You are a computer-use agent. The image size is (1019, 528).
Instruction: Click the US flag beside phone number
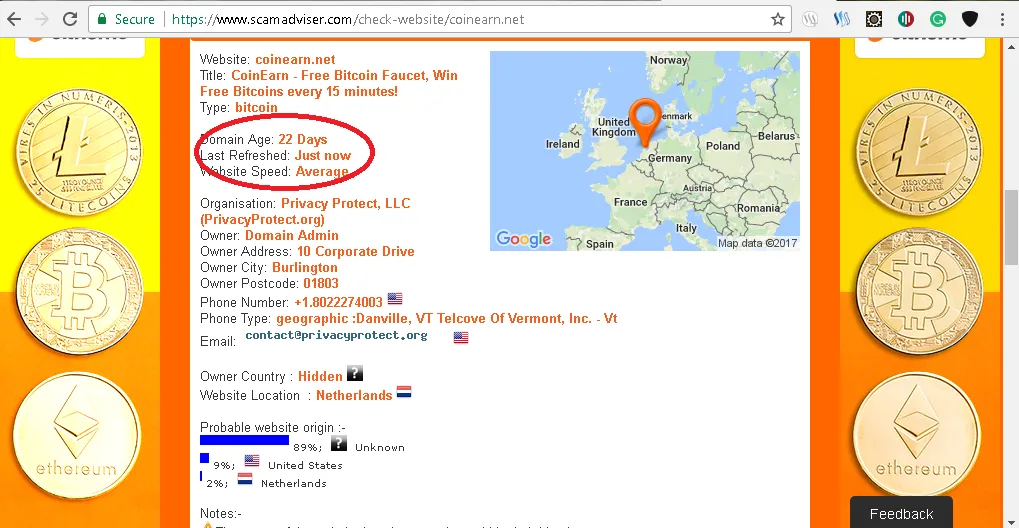click(x=395, y=298)
